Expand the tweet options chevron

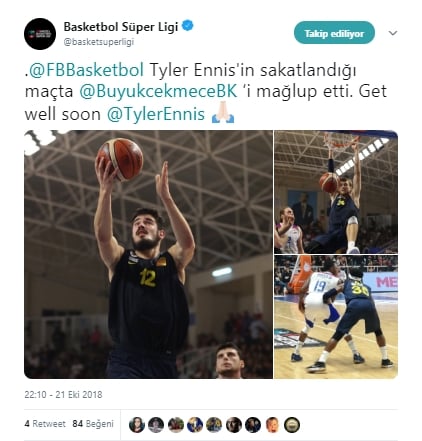pos(393,33)
